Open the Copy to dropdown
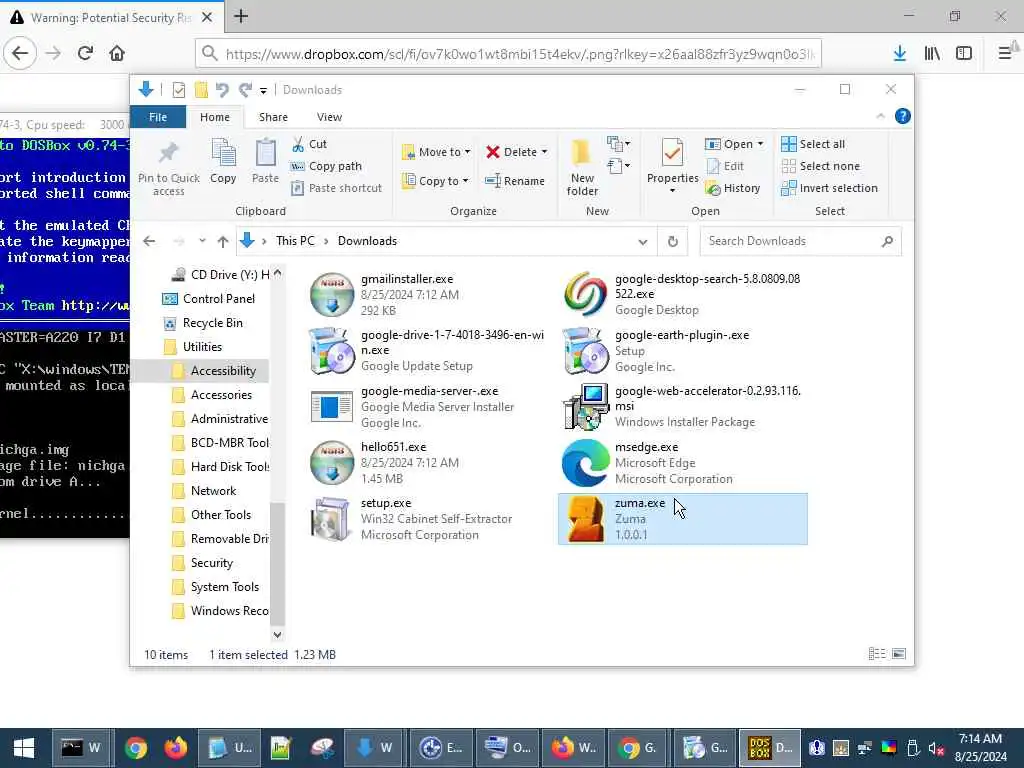The height and width of the screenshot is (768, 1024). (x=435, y=181)
